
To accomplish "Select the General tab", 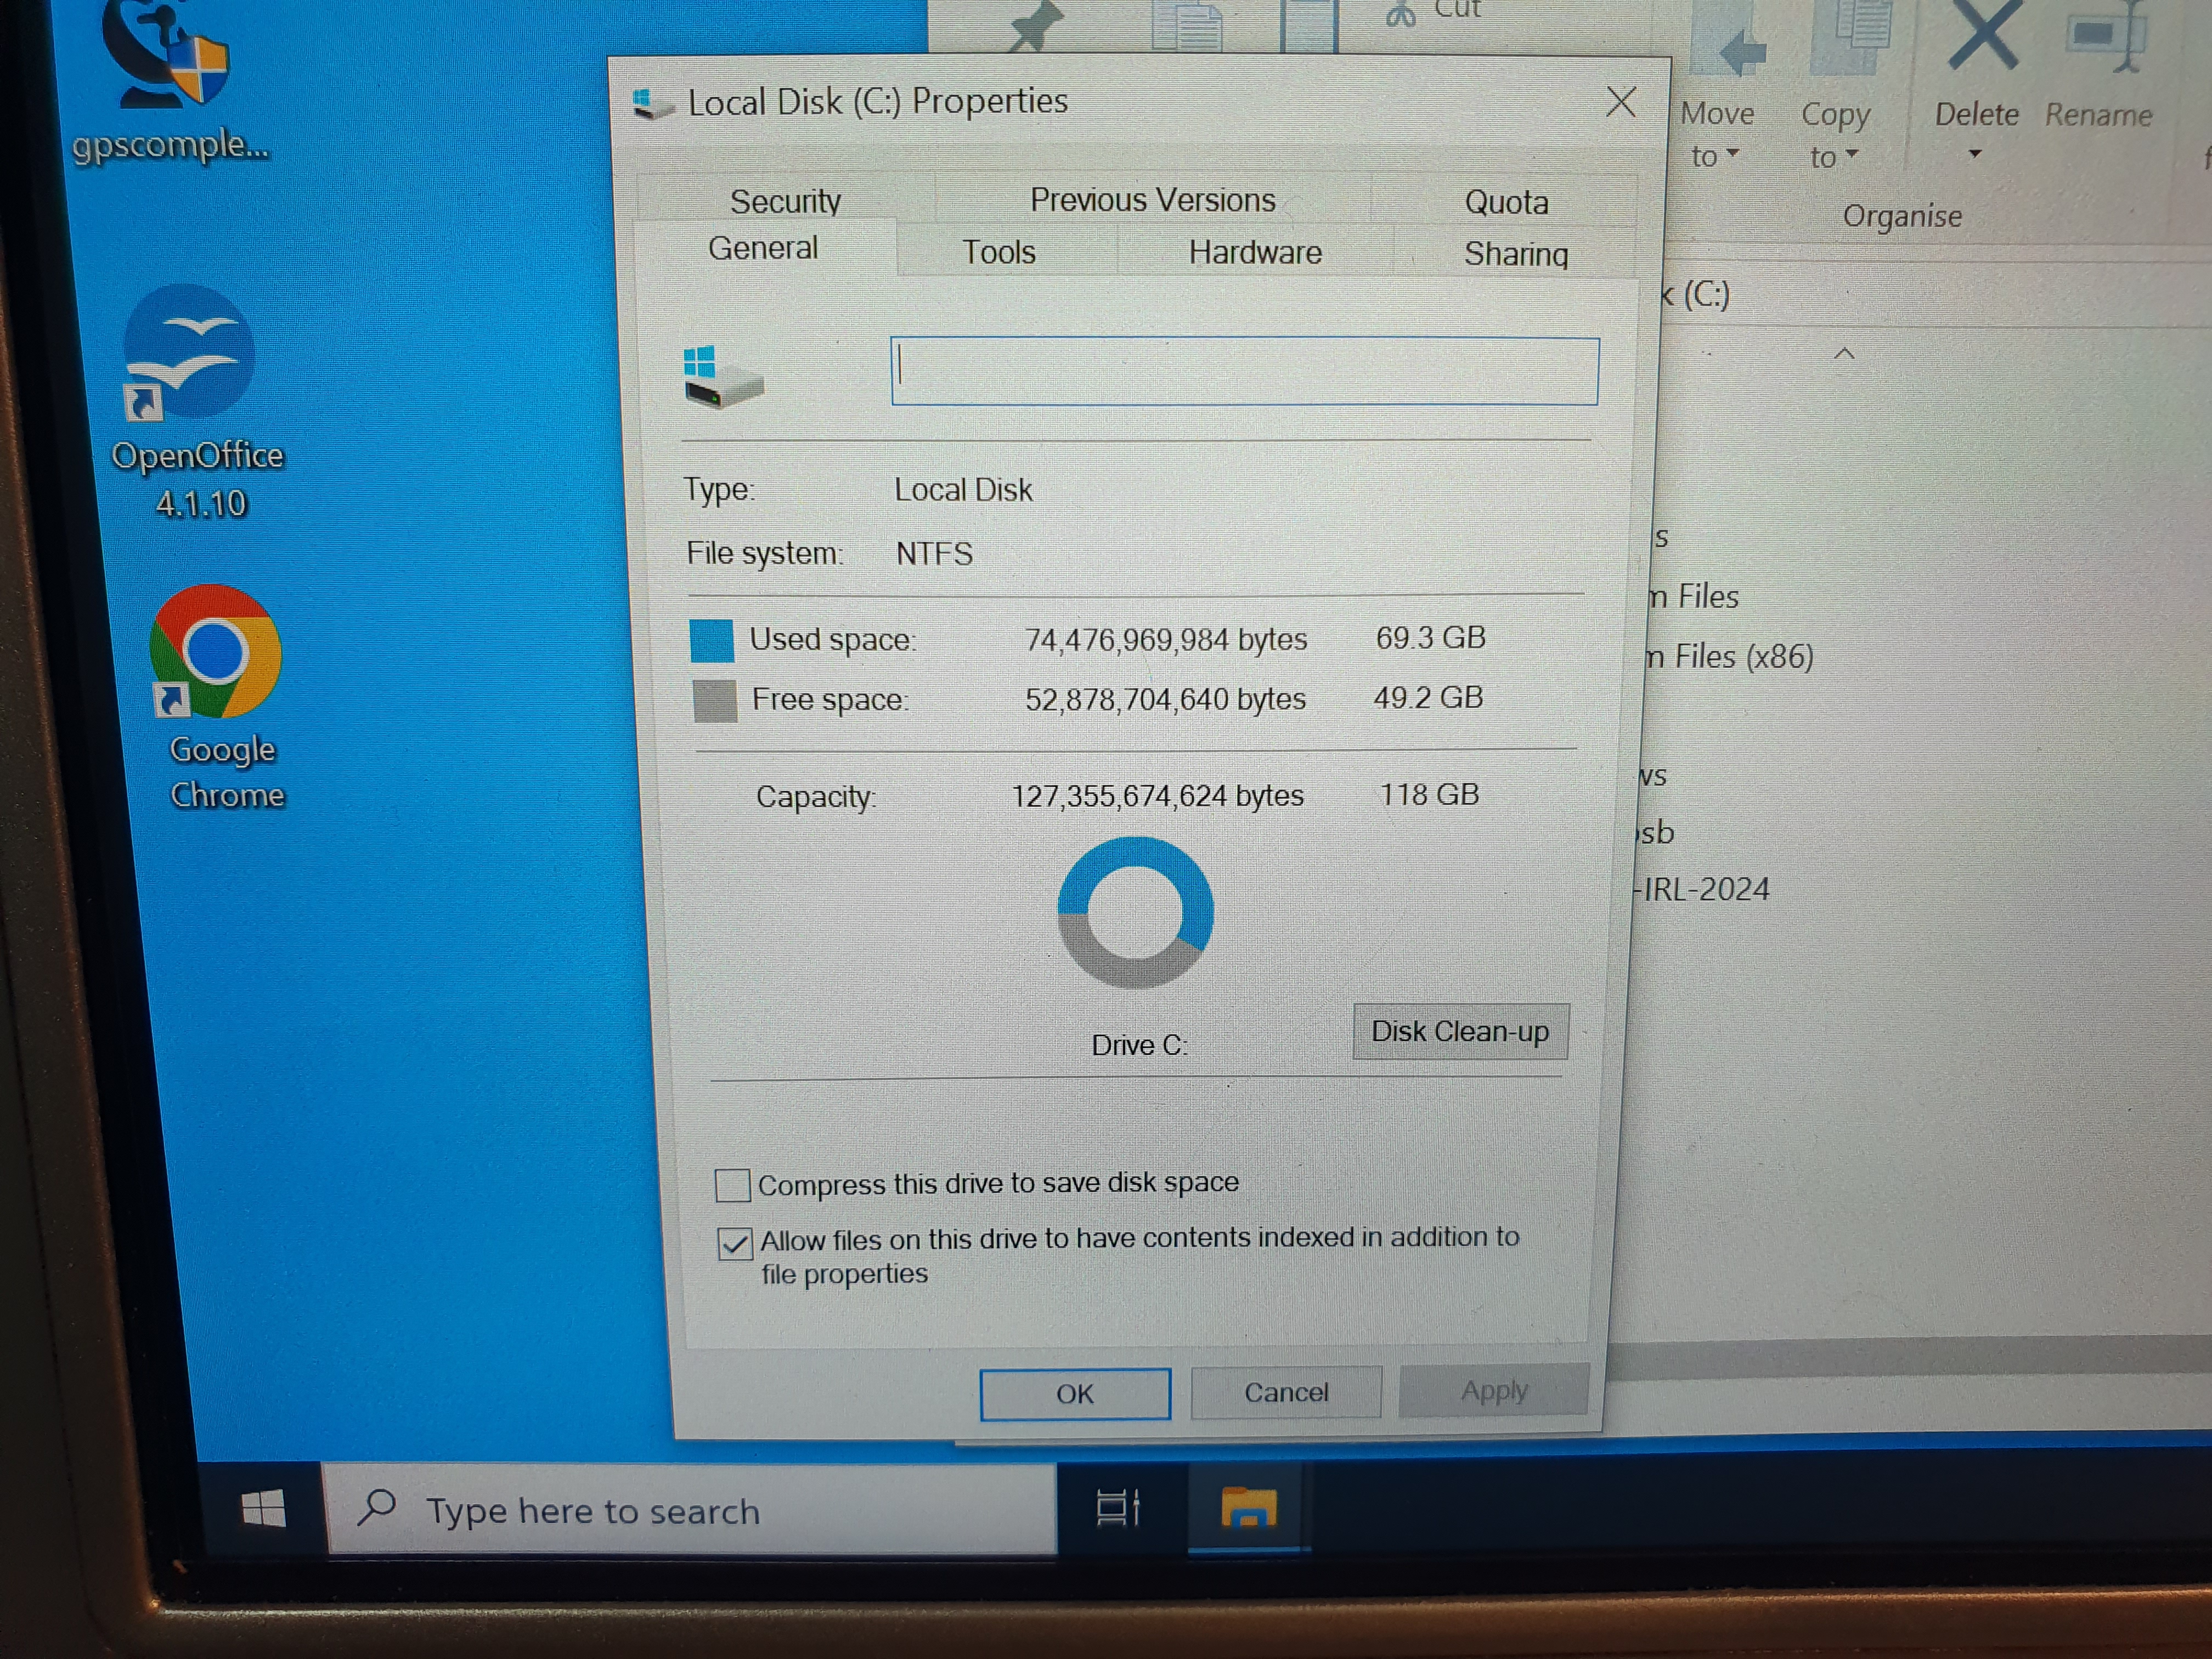I will [763, 248].
